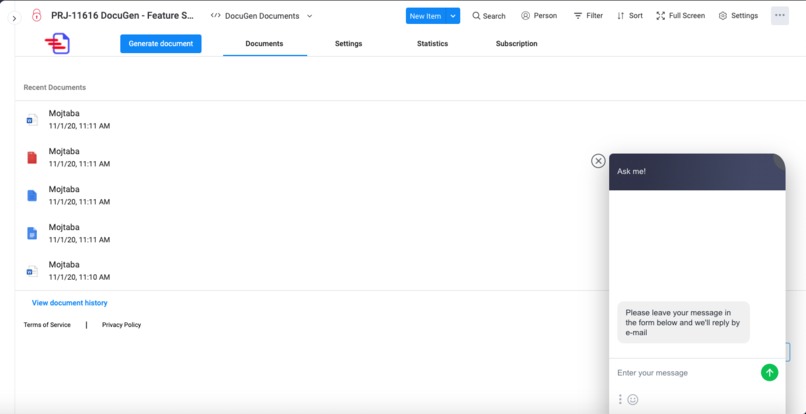The width and height of the screenshot is (806, 414).
Task: Open the Filter options
Action: point(589,16)
